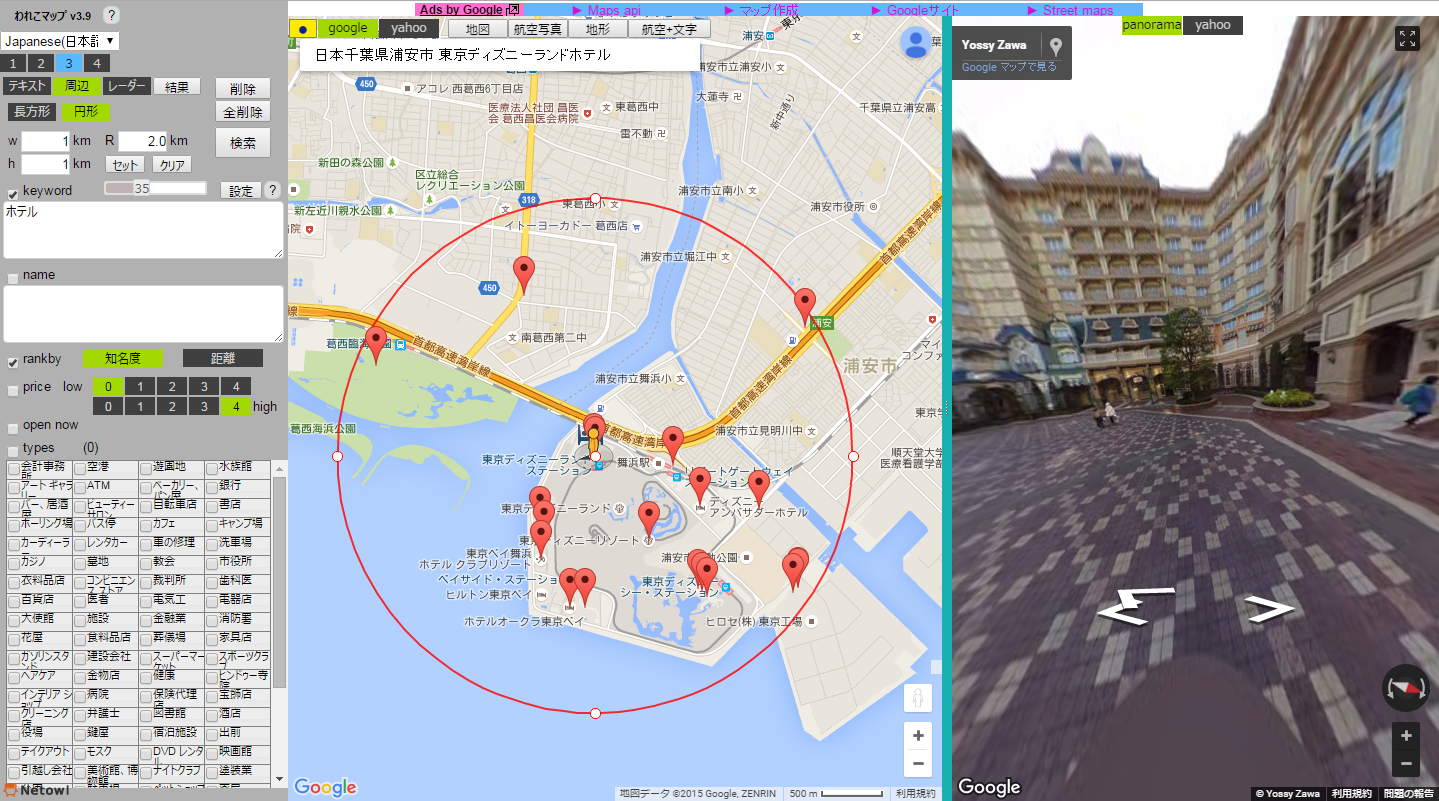Click the R radius input field
The image size is (1439, 801).
(143, 141)
